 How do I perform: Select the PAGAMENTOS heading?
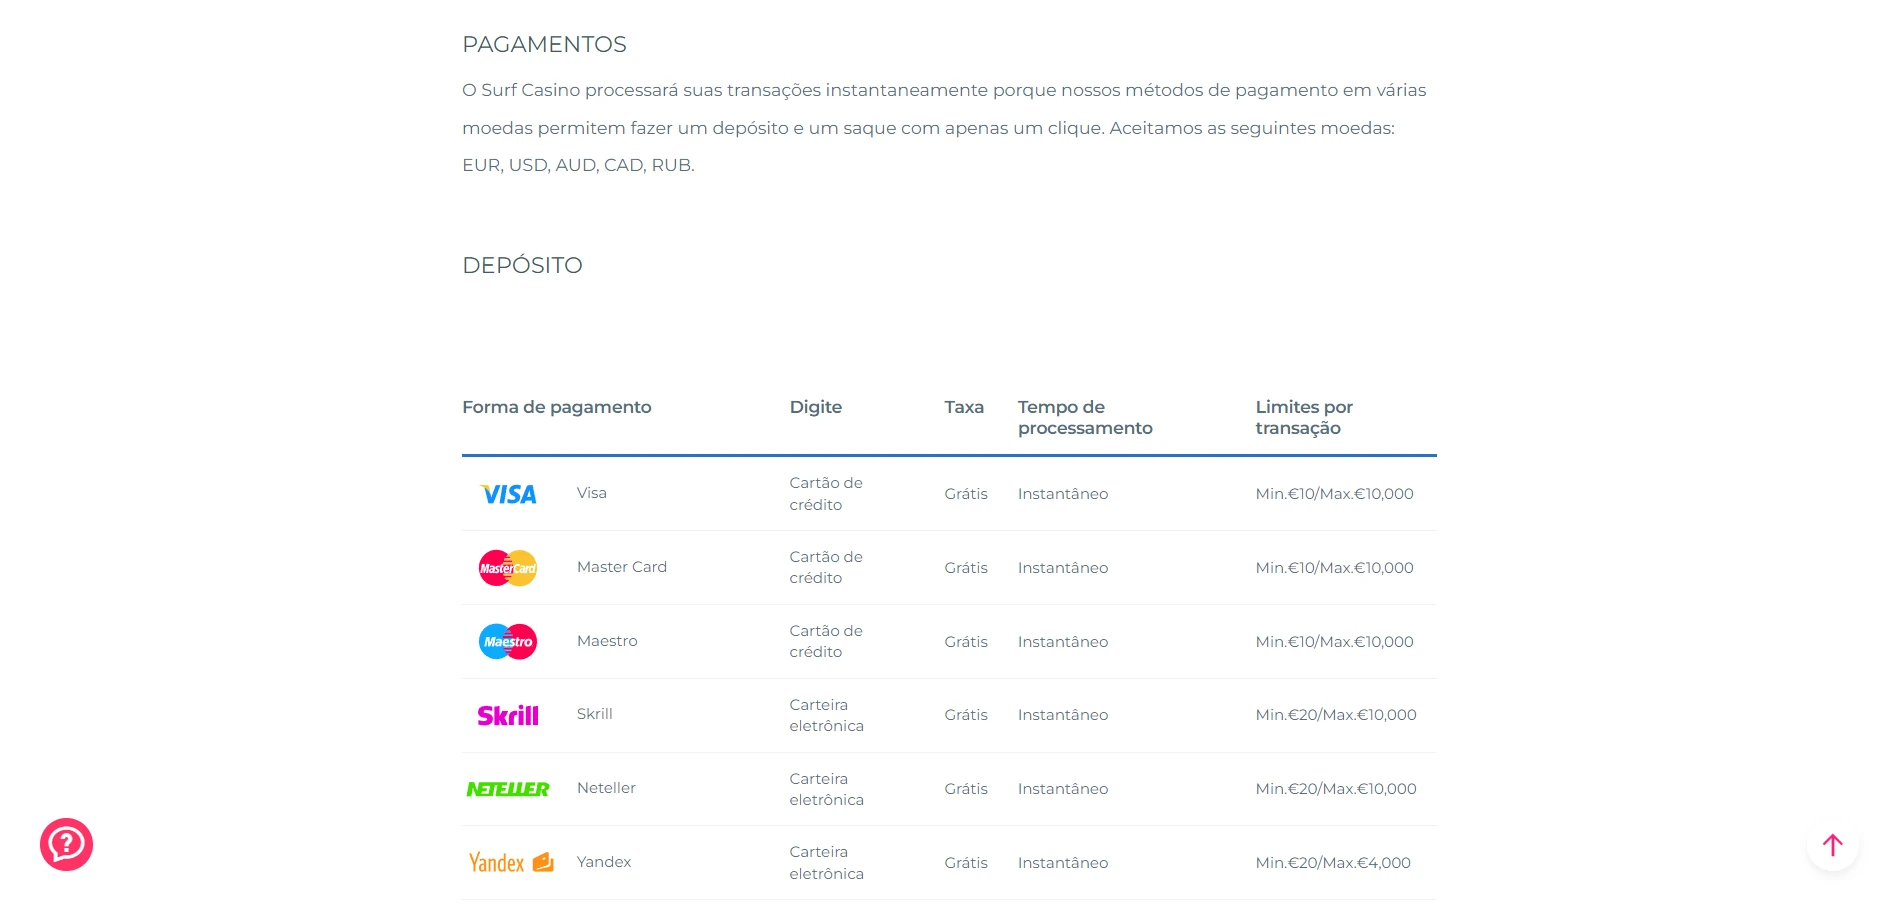click(x=544, y=44)
